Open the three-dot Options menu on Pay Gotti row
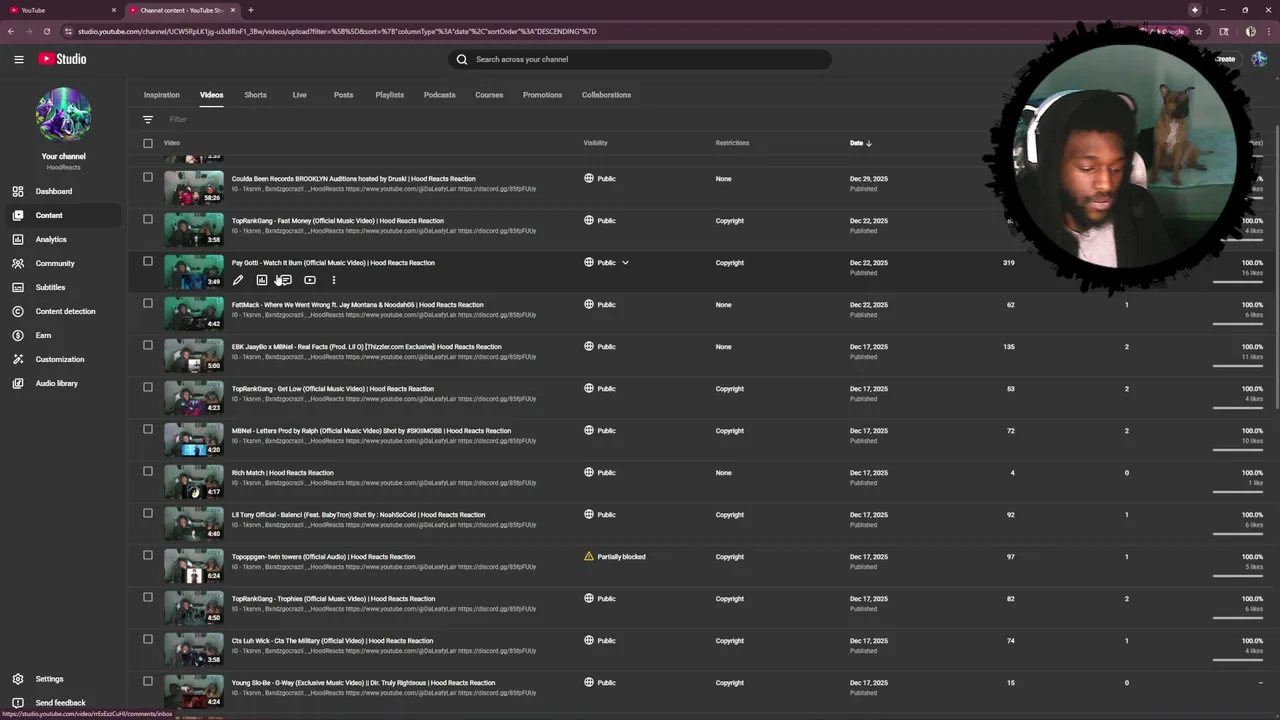This screenshot has height=720, width=1280. click(334, 281)
